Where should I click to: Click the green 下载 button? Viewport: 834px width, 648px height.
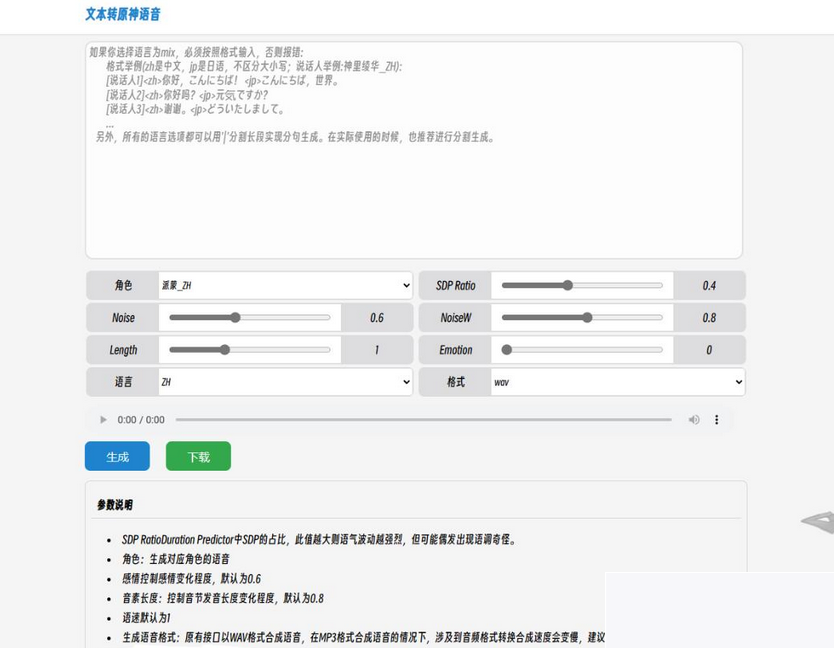pos(198,456)
